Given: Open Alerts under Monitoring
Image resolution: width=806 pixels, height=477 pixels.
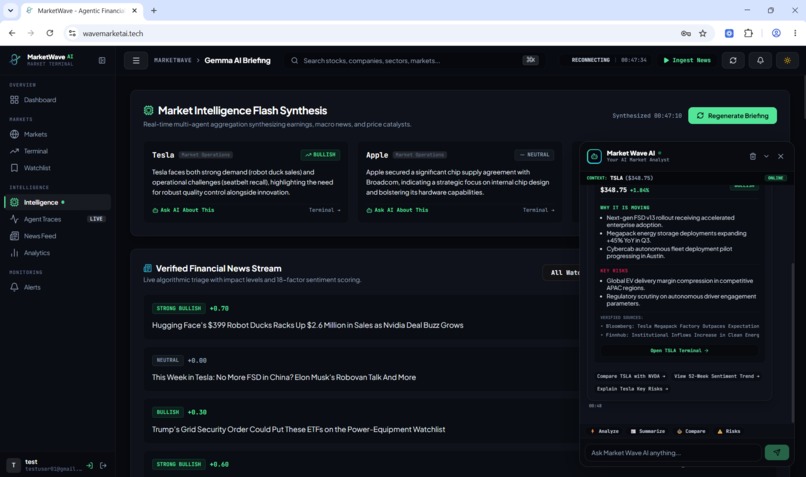Looking at the screenshot, I should tap(57, 287).
